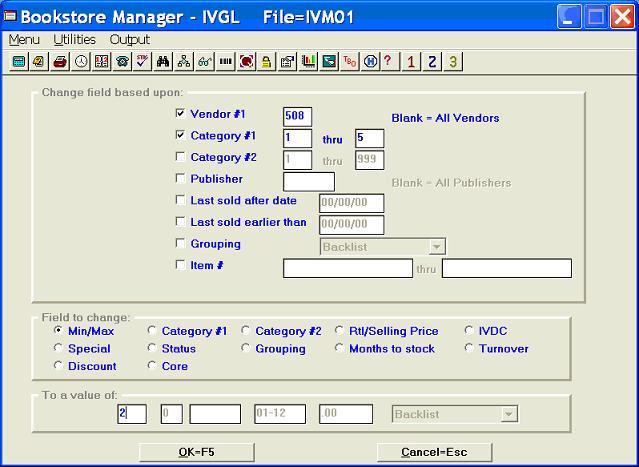Tick the Last sold after date checkbox
639x467 pixels.
click(180, 201)
